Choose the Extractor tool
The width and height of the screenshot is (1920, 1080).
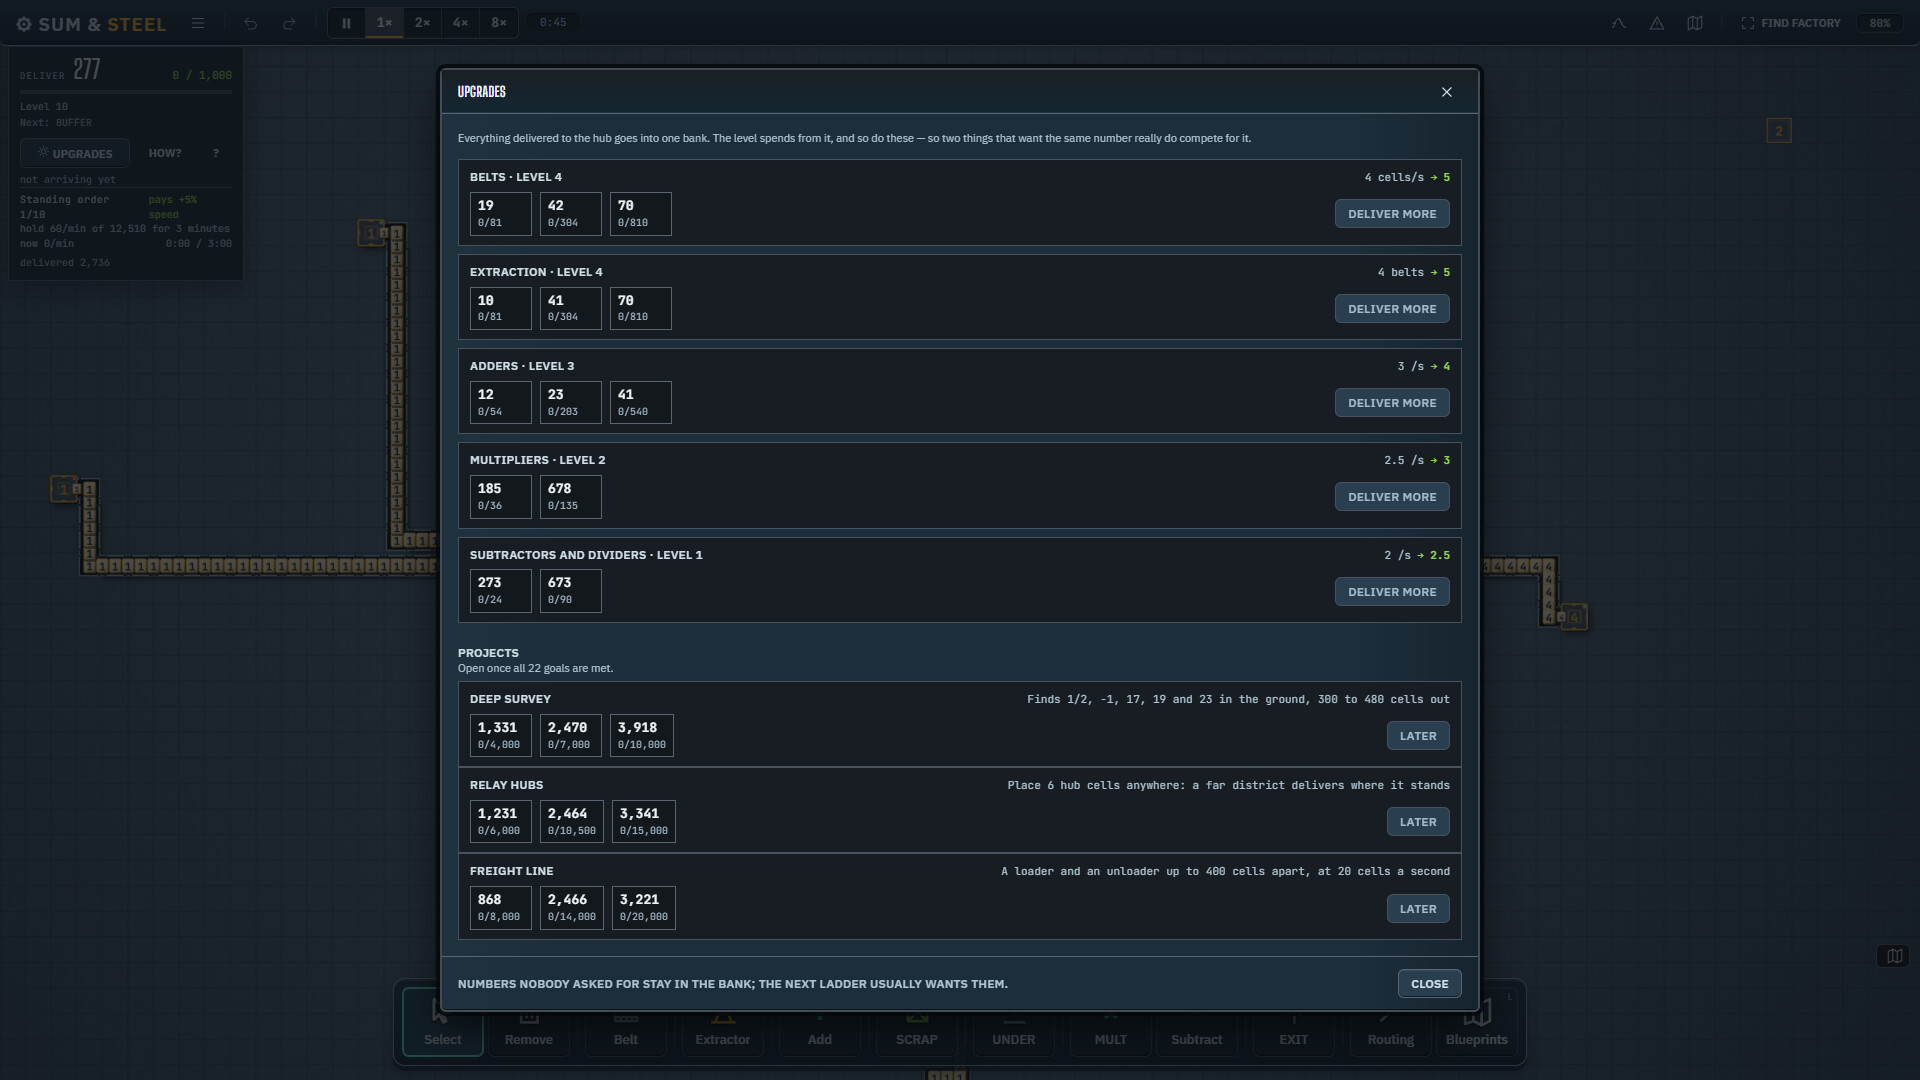pos(723,1022)
